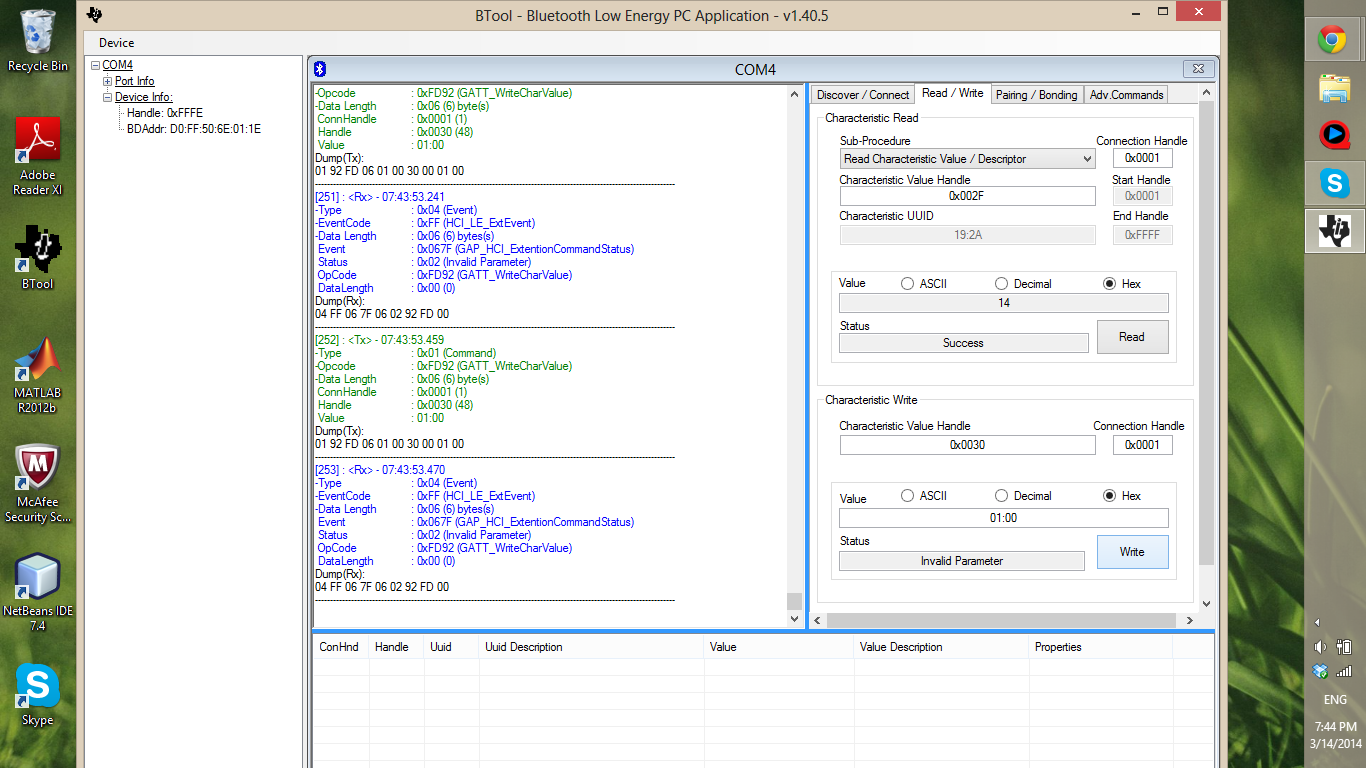Open the Adobe Reader XI desktop shortcut

pos(38,156)
